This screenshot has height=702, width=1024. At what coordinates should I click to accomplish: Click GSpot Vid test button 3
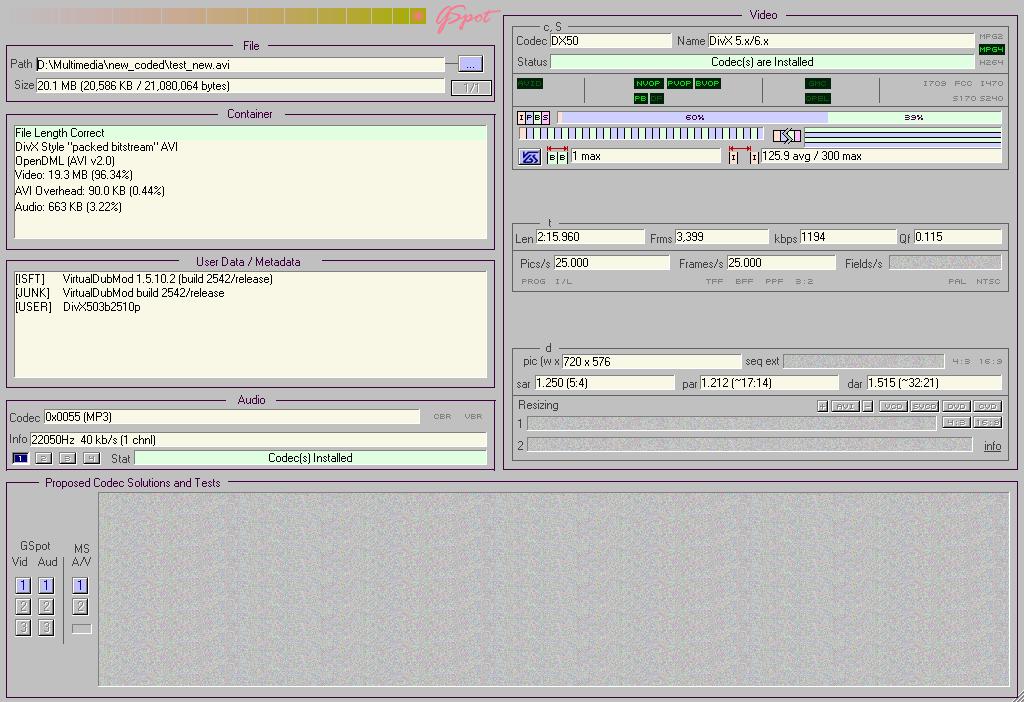(23, 628)
